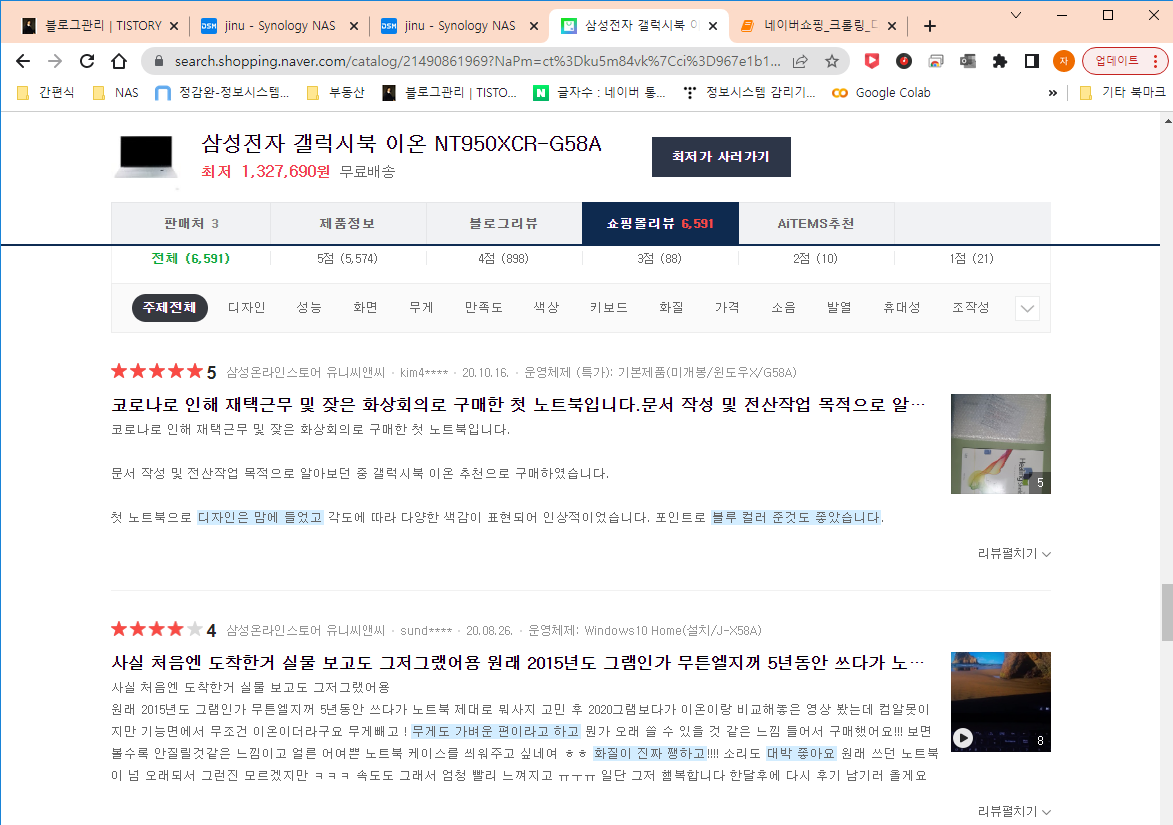Share this page via address bar icon
The height and width of the screenshot is (825, 1173).
click(800, 61)
